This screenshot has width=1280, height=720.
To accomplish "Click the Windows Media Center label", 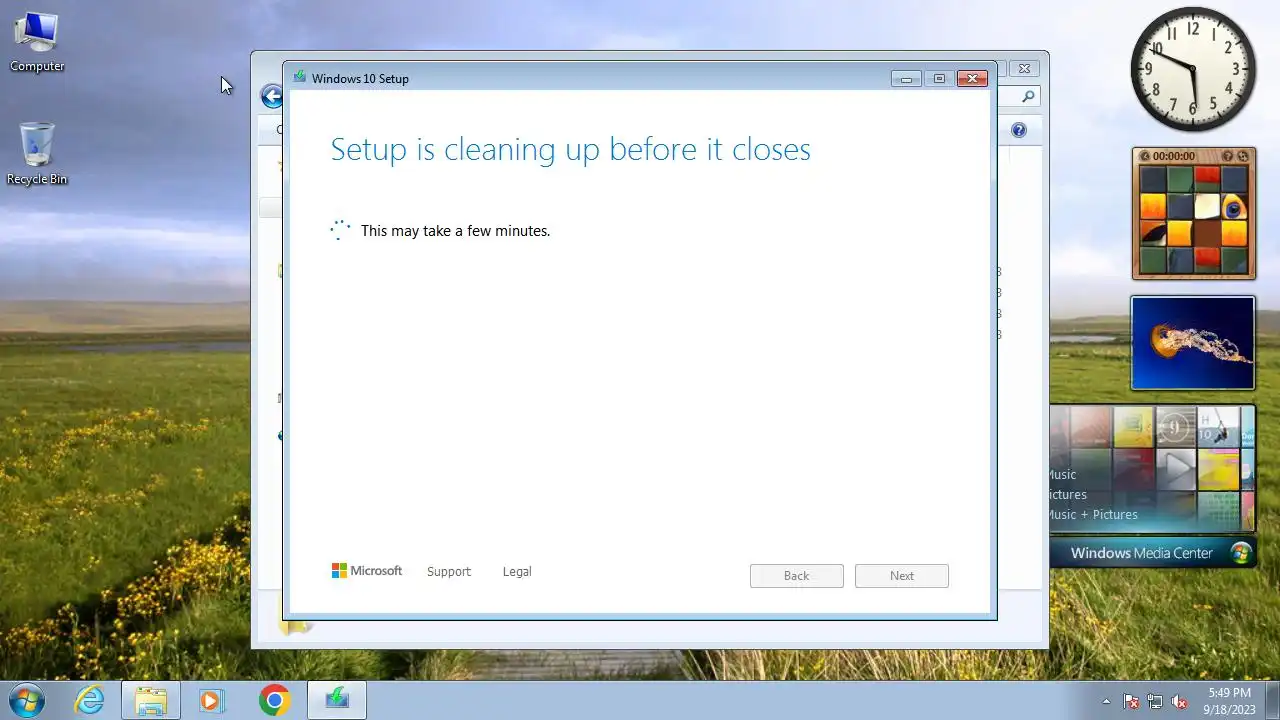I will pos(1141,553).
